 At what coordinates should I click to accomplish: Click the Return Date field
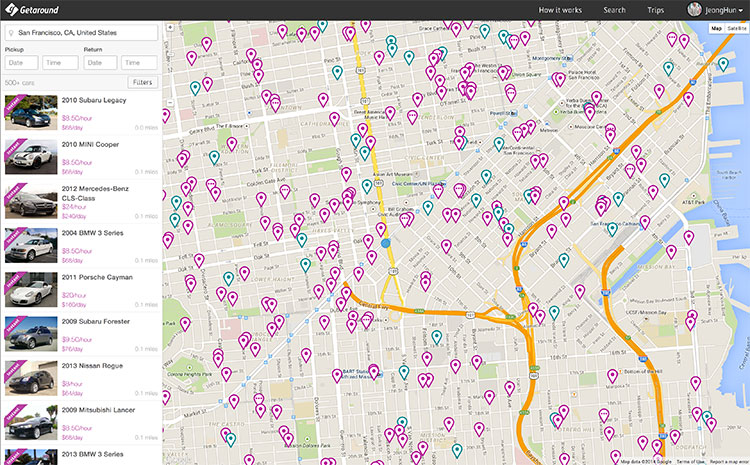coord(100,63)
